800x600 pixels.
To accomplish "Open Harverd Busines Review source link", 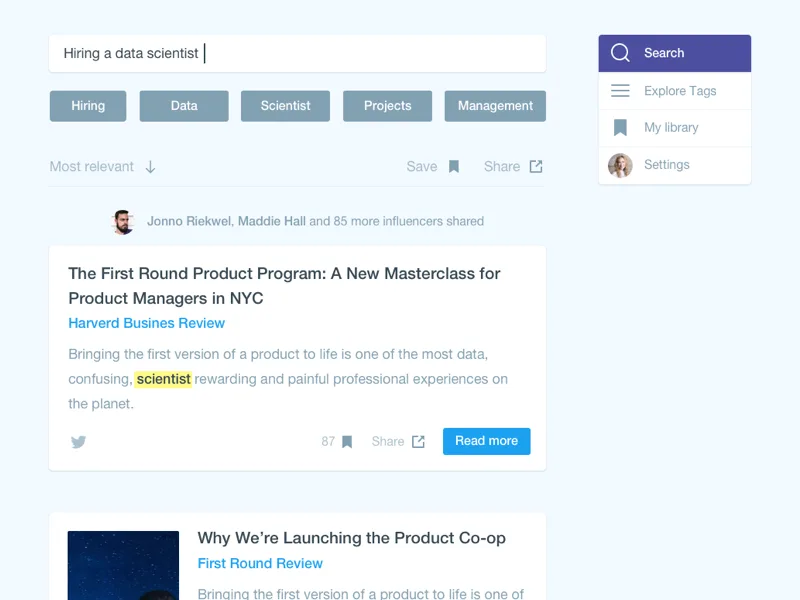I will [x=146, y=323].
